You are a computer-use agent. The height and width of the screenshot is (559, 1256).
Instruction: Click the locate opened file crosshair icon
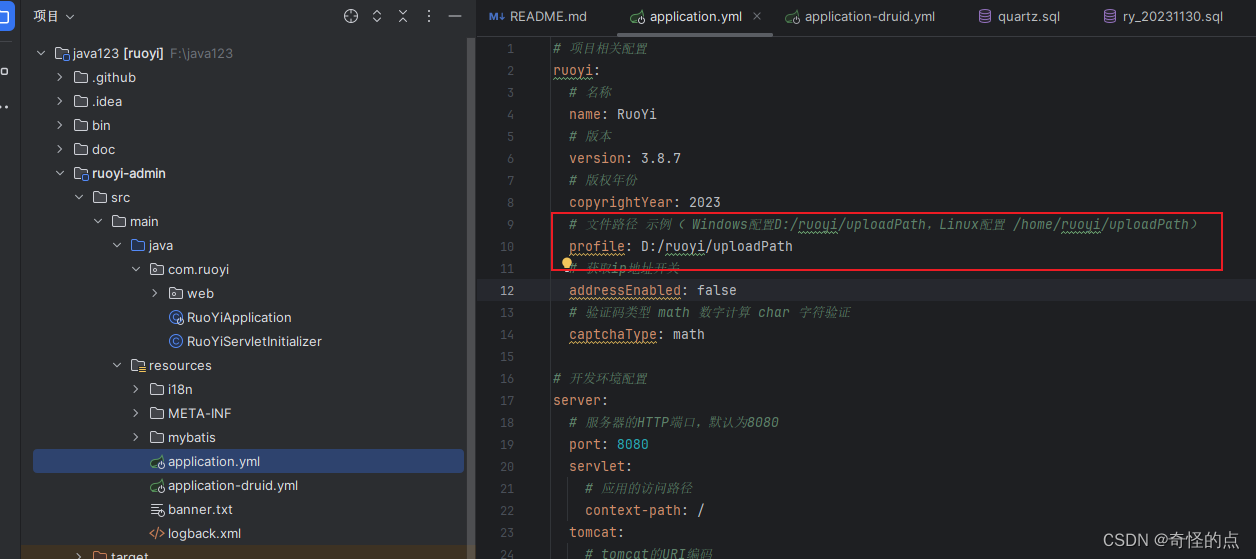[350, 16]
